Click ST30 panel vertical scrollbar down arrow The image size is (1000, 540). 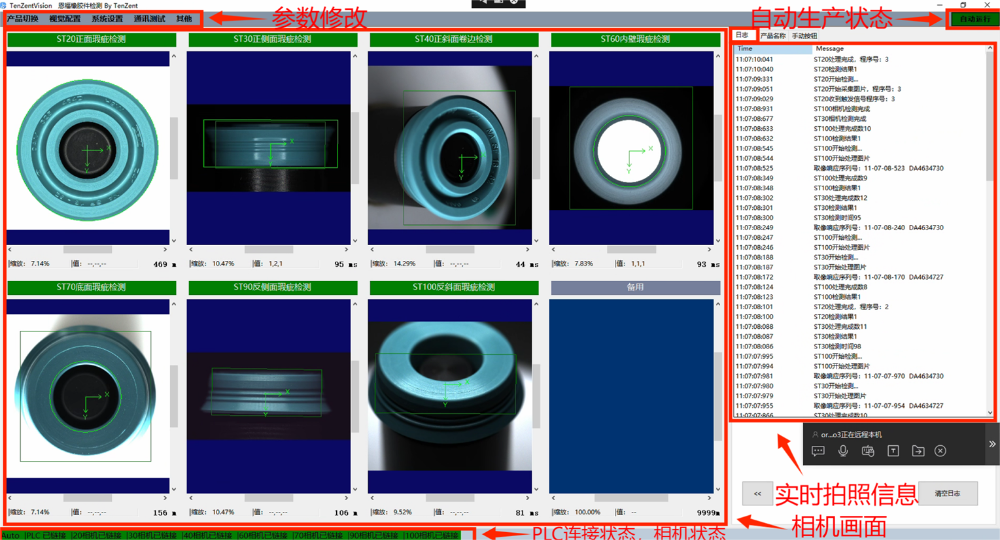(x=355, y=241)
